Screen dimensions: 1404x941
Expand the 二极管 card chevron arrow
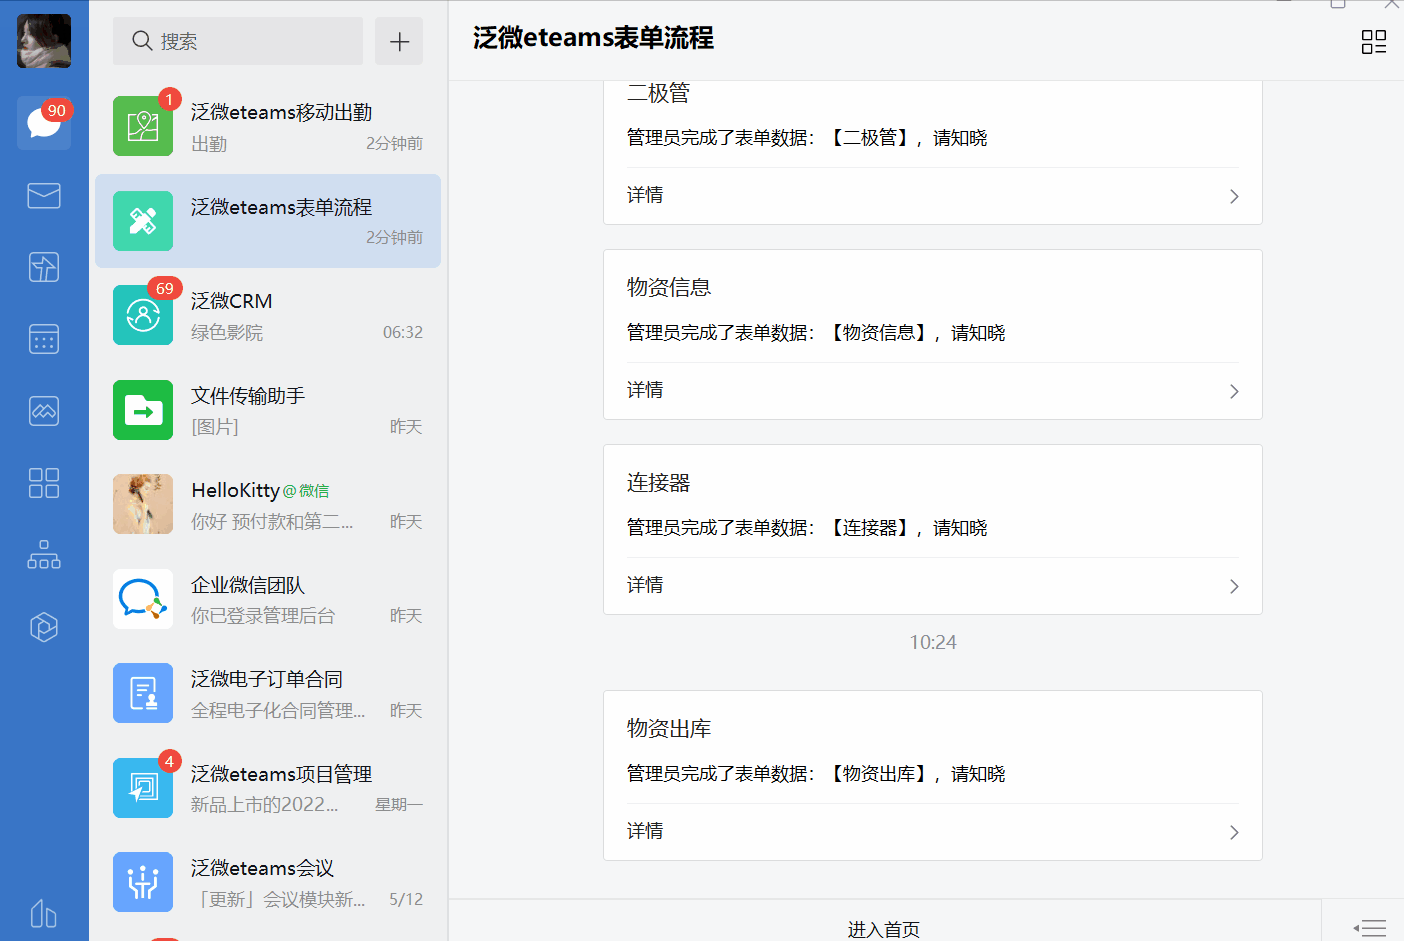[1234, 197]
